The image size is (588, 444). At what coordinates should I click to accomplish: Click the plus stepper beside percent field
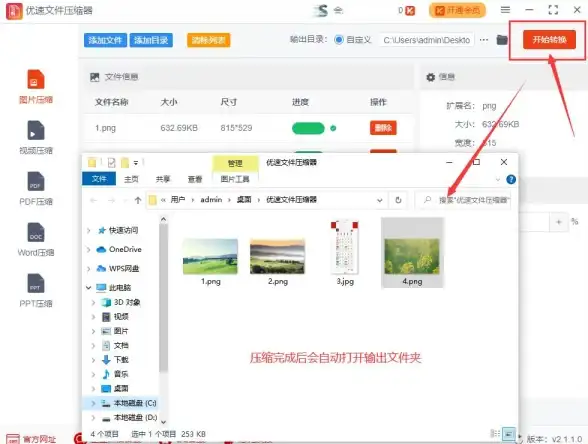pos(559,222)
